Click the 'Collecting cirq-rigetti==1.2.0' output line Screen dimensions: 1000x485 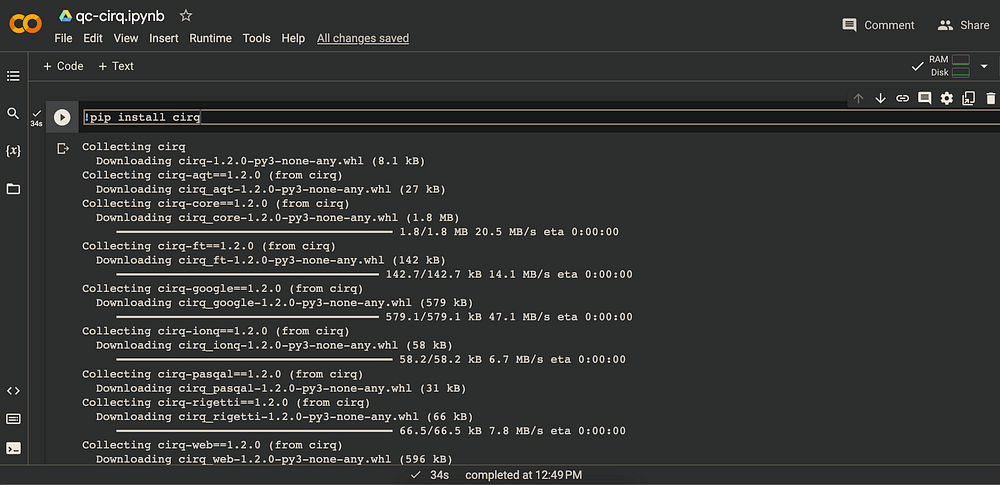click(x=226, y=403)
